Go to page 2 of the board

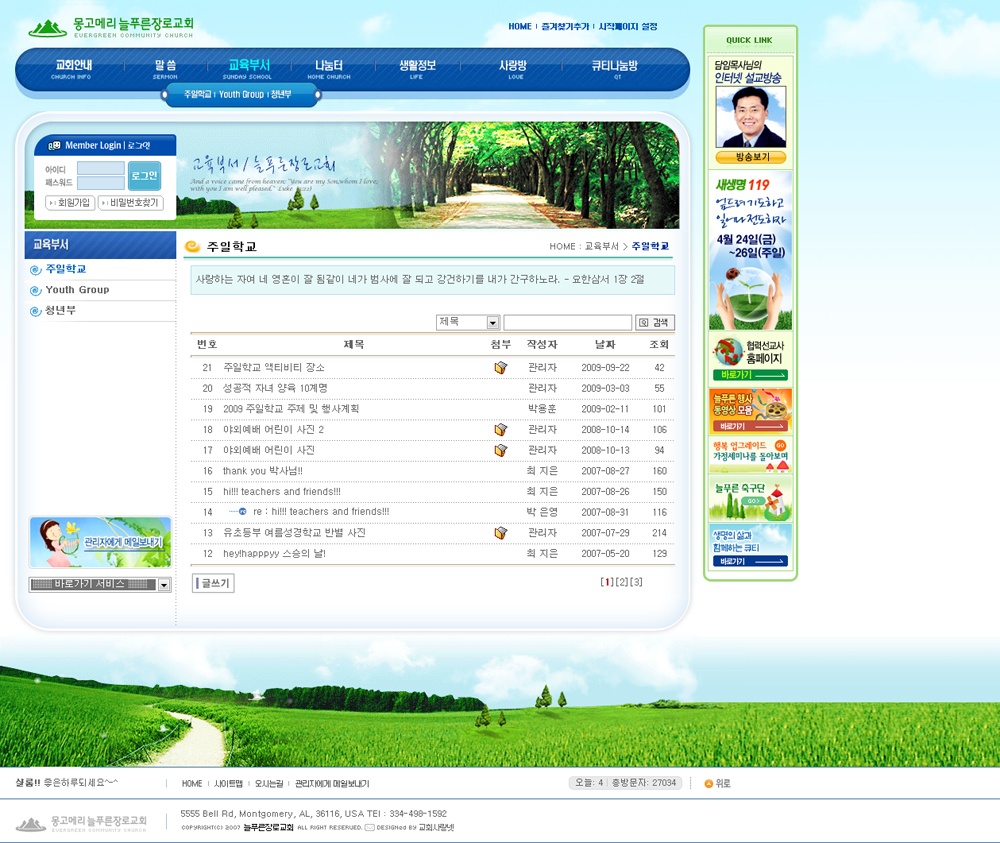pyautogui.click(x=621, y=582)
